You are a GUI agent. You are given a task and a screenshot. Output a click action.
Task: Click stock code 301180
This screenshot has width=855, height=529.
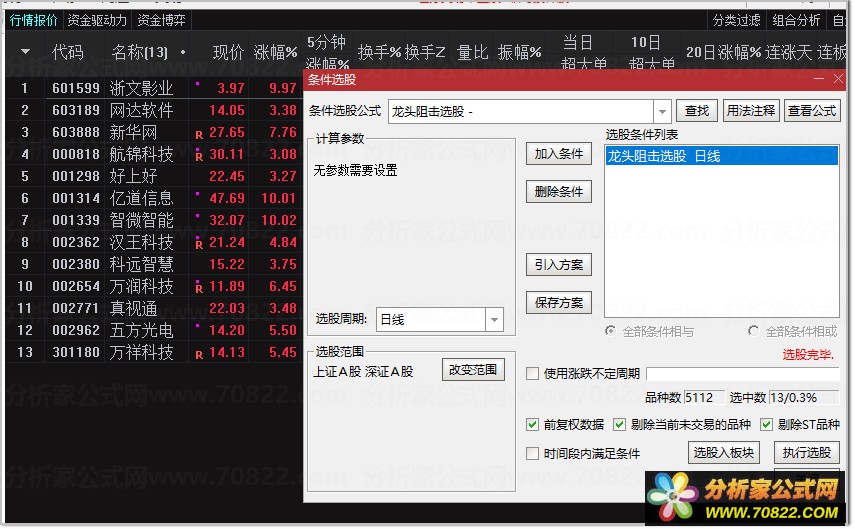[x=76, y=352]
